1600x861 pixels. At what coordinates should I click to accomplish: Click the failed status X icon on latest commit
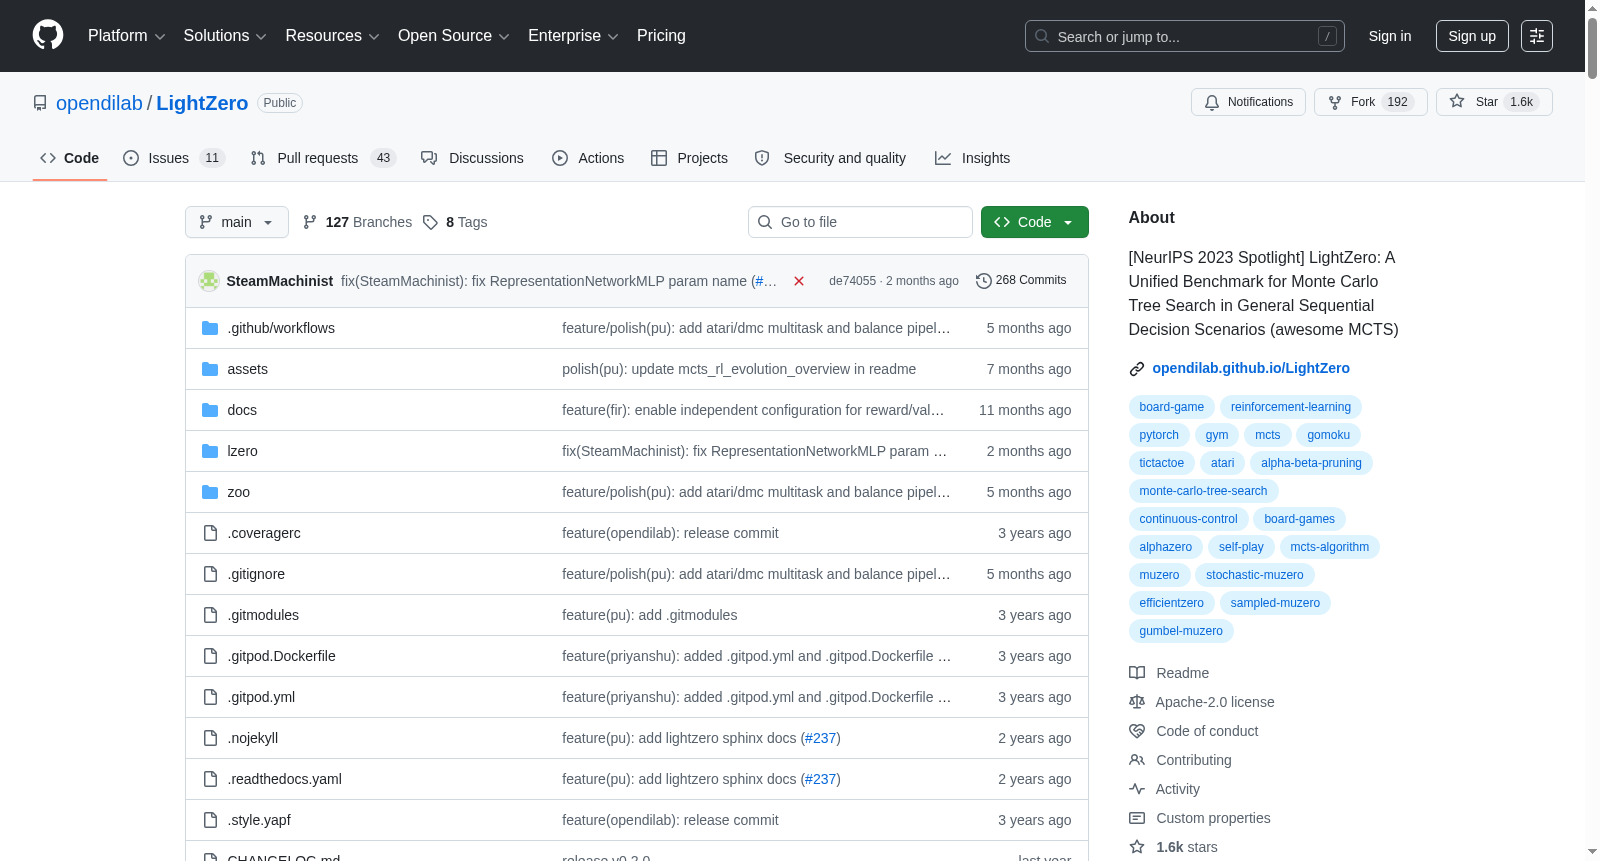pos(799,281)
